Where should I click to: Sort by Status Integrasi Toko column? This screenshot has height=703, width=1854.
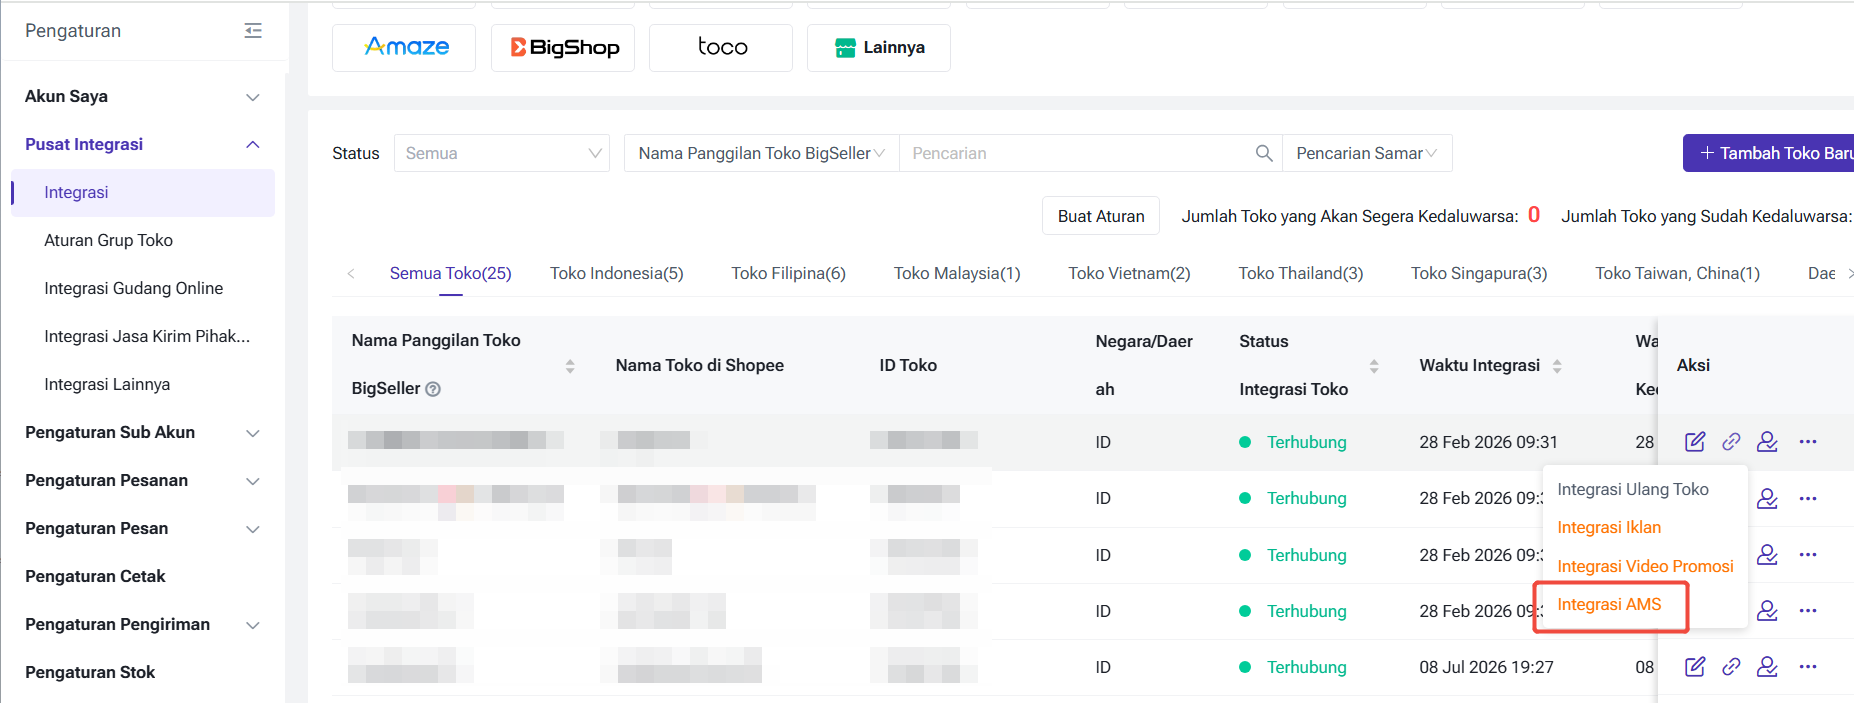coord(1374,366)
